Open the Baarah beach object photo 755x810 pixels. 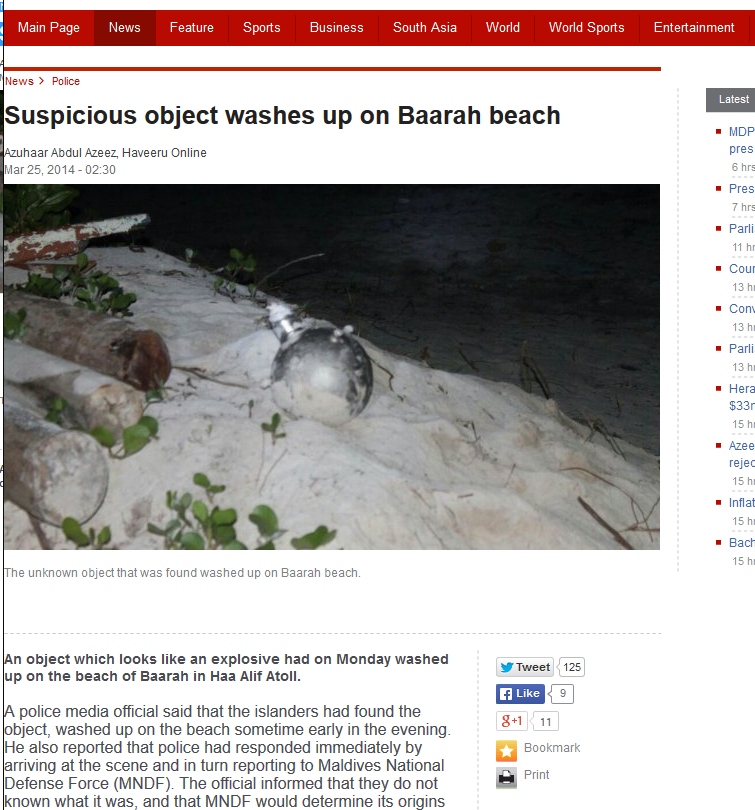pyautogui.click(x=332, y=367)
